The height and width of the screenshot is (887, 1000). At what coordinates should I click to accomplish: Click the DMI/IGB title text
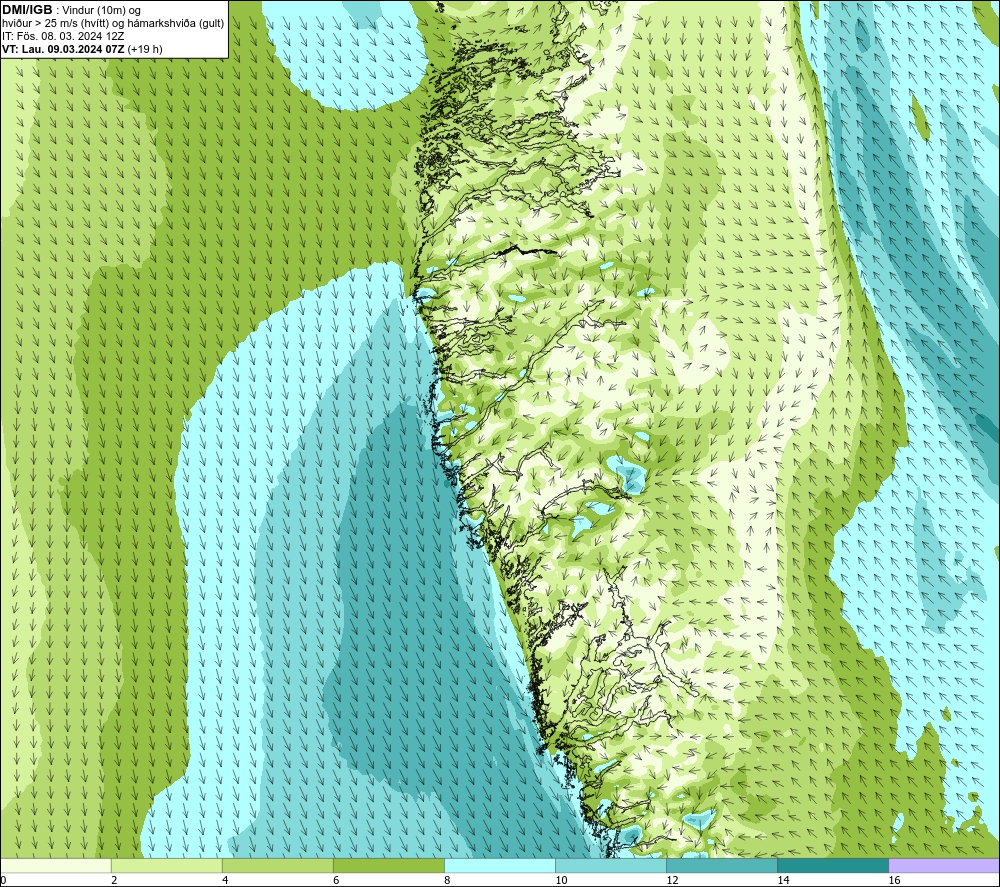tap(27, 10)
